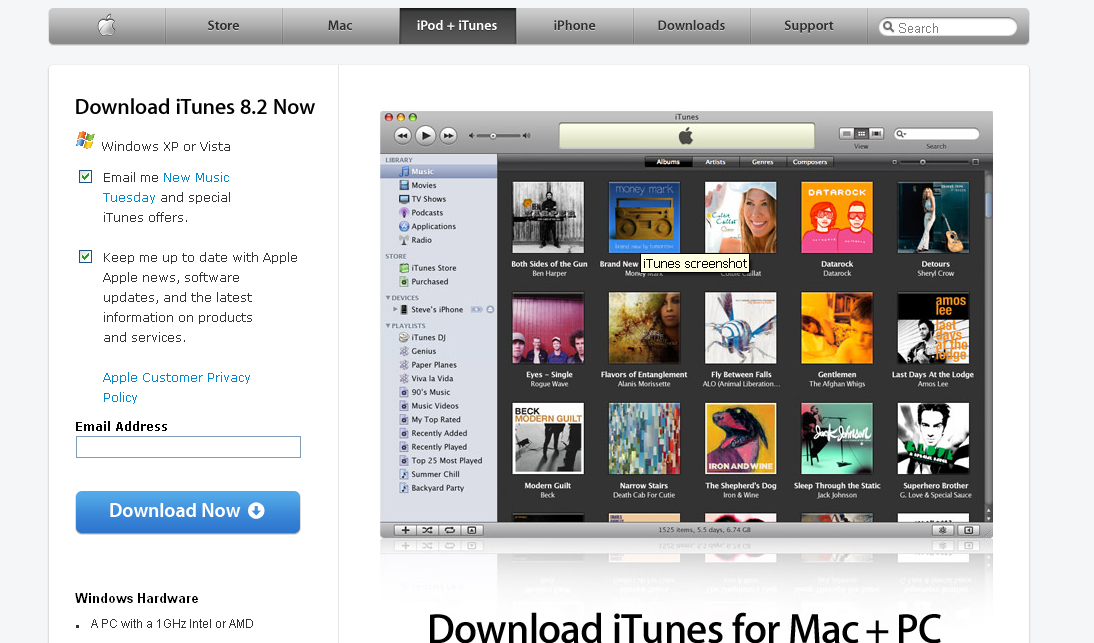
Task: Switch to the Artists tab in iTunes
Action: [715, 162]
